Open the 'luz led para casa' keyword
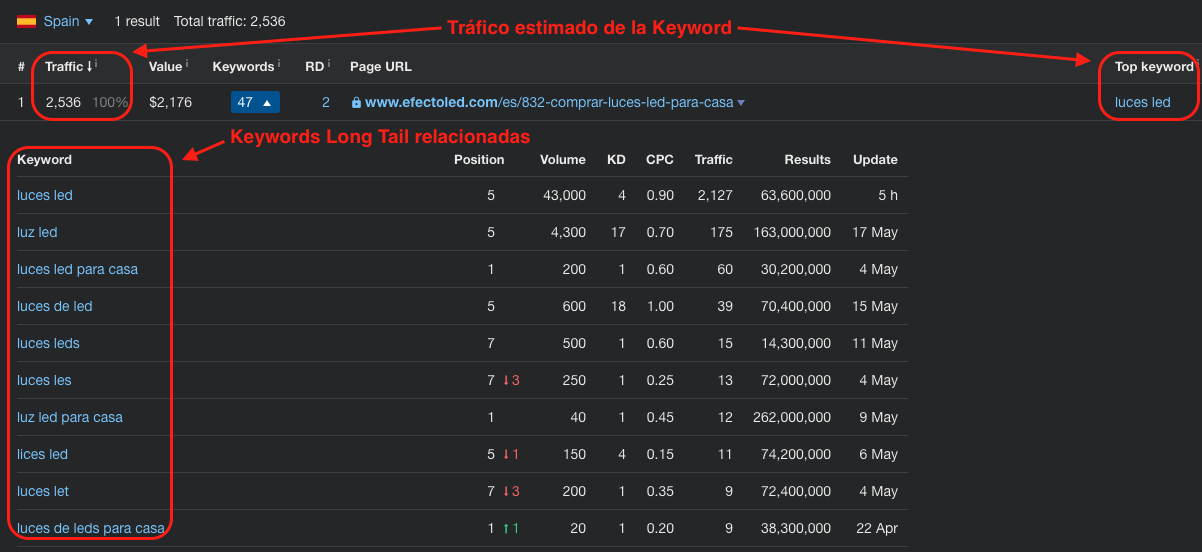Screen dimensions: 1202x552 tap(69, 417)
